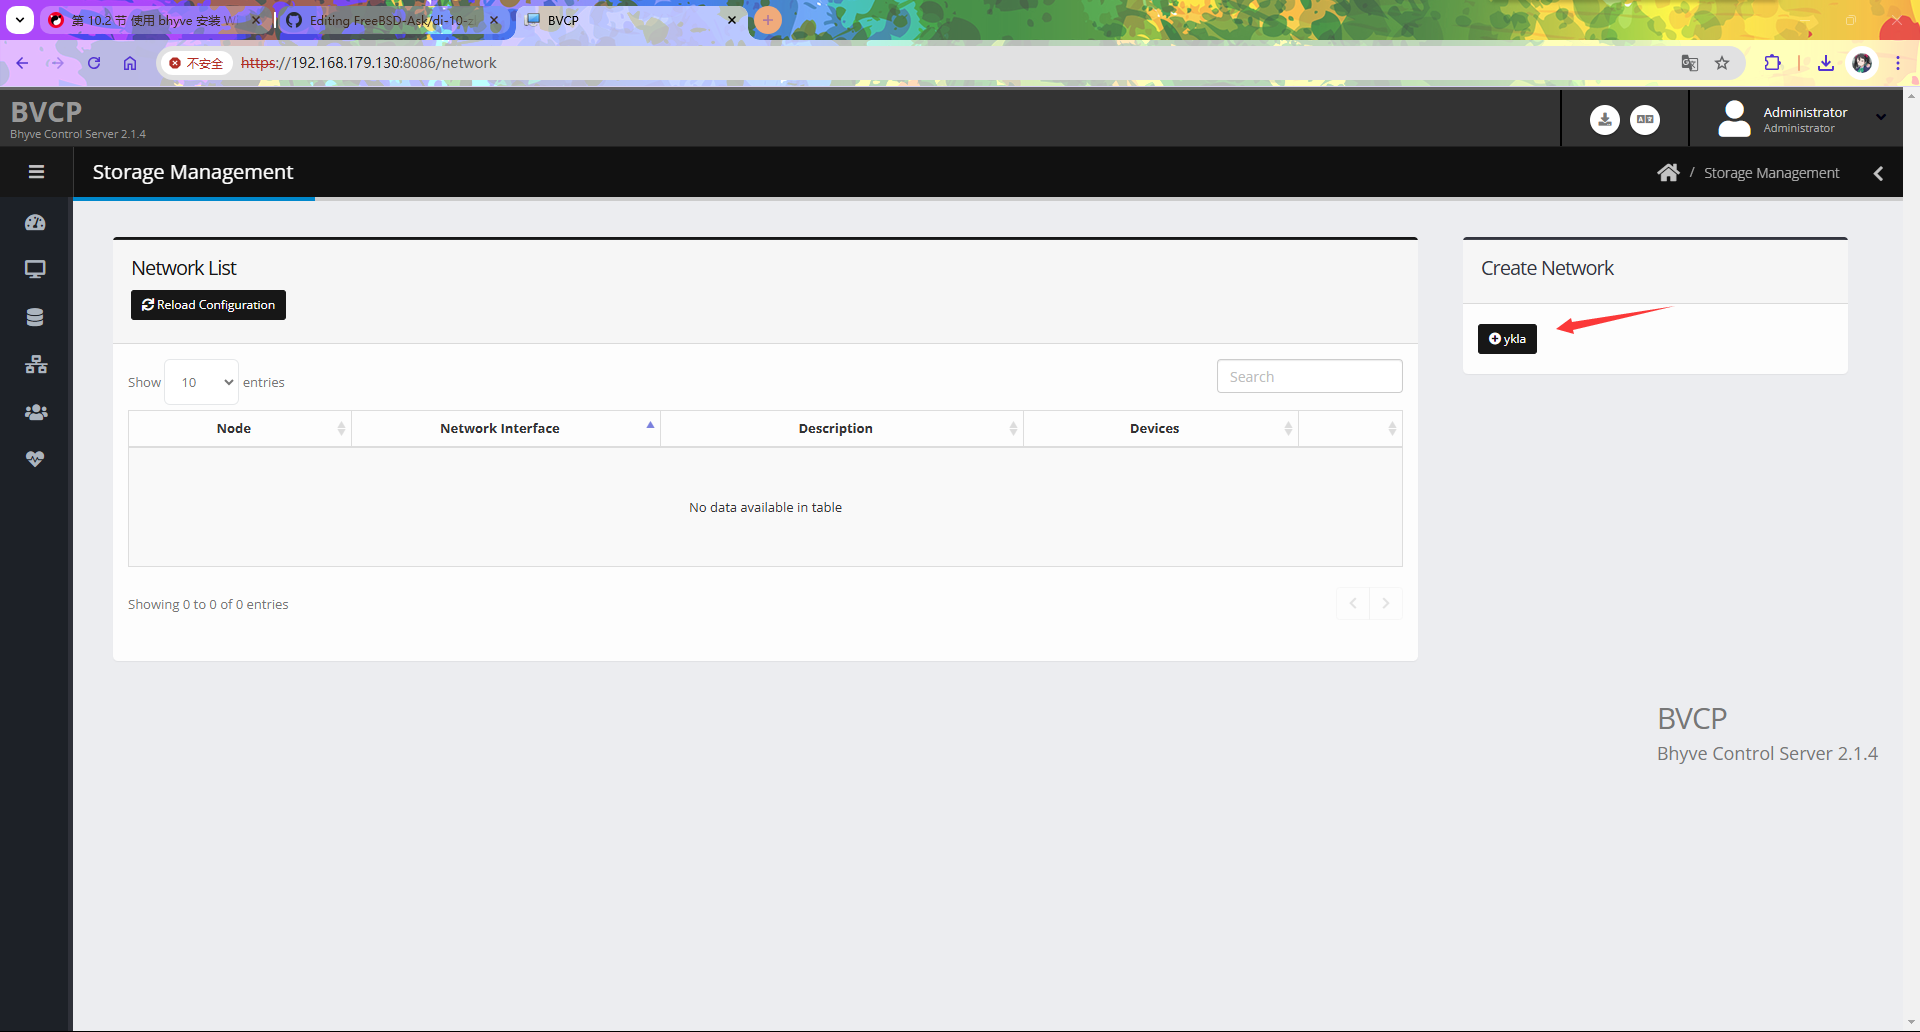Click the URL address bar
The height and width of the screenshot is (1032, 1920).
(x=950, y=63)
